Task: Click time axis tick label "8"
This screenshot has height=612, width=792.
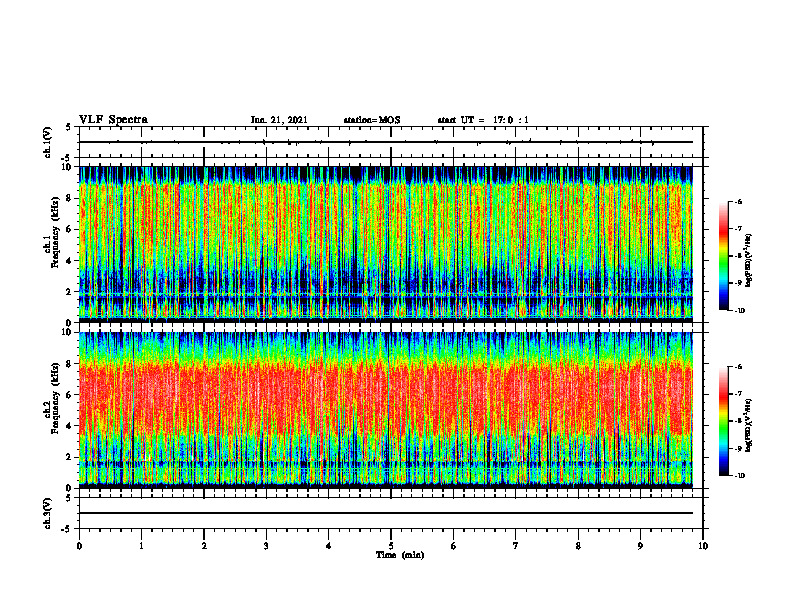Action: tap(578, 546)
